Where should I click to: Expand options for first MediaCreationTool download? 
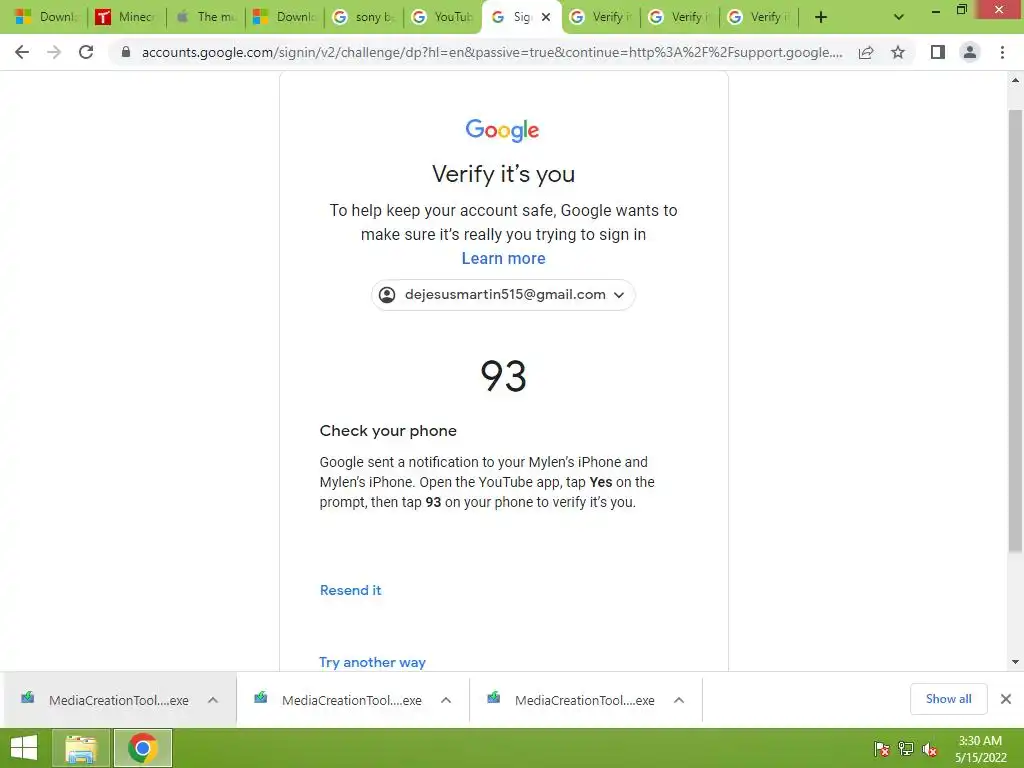click(x=213, y=700)
